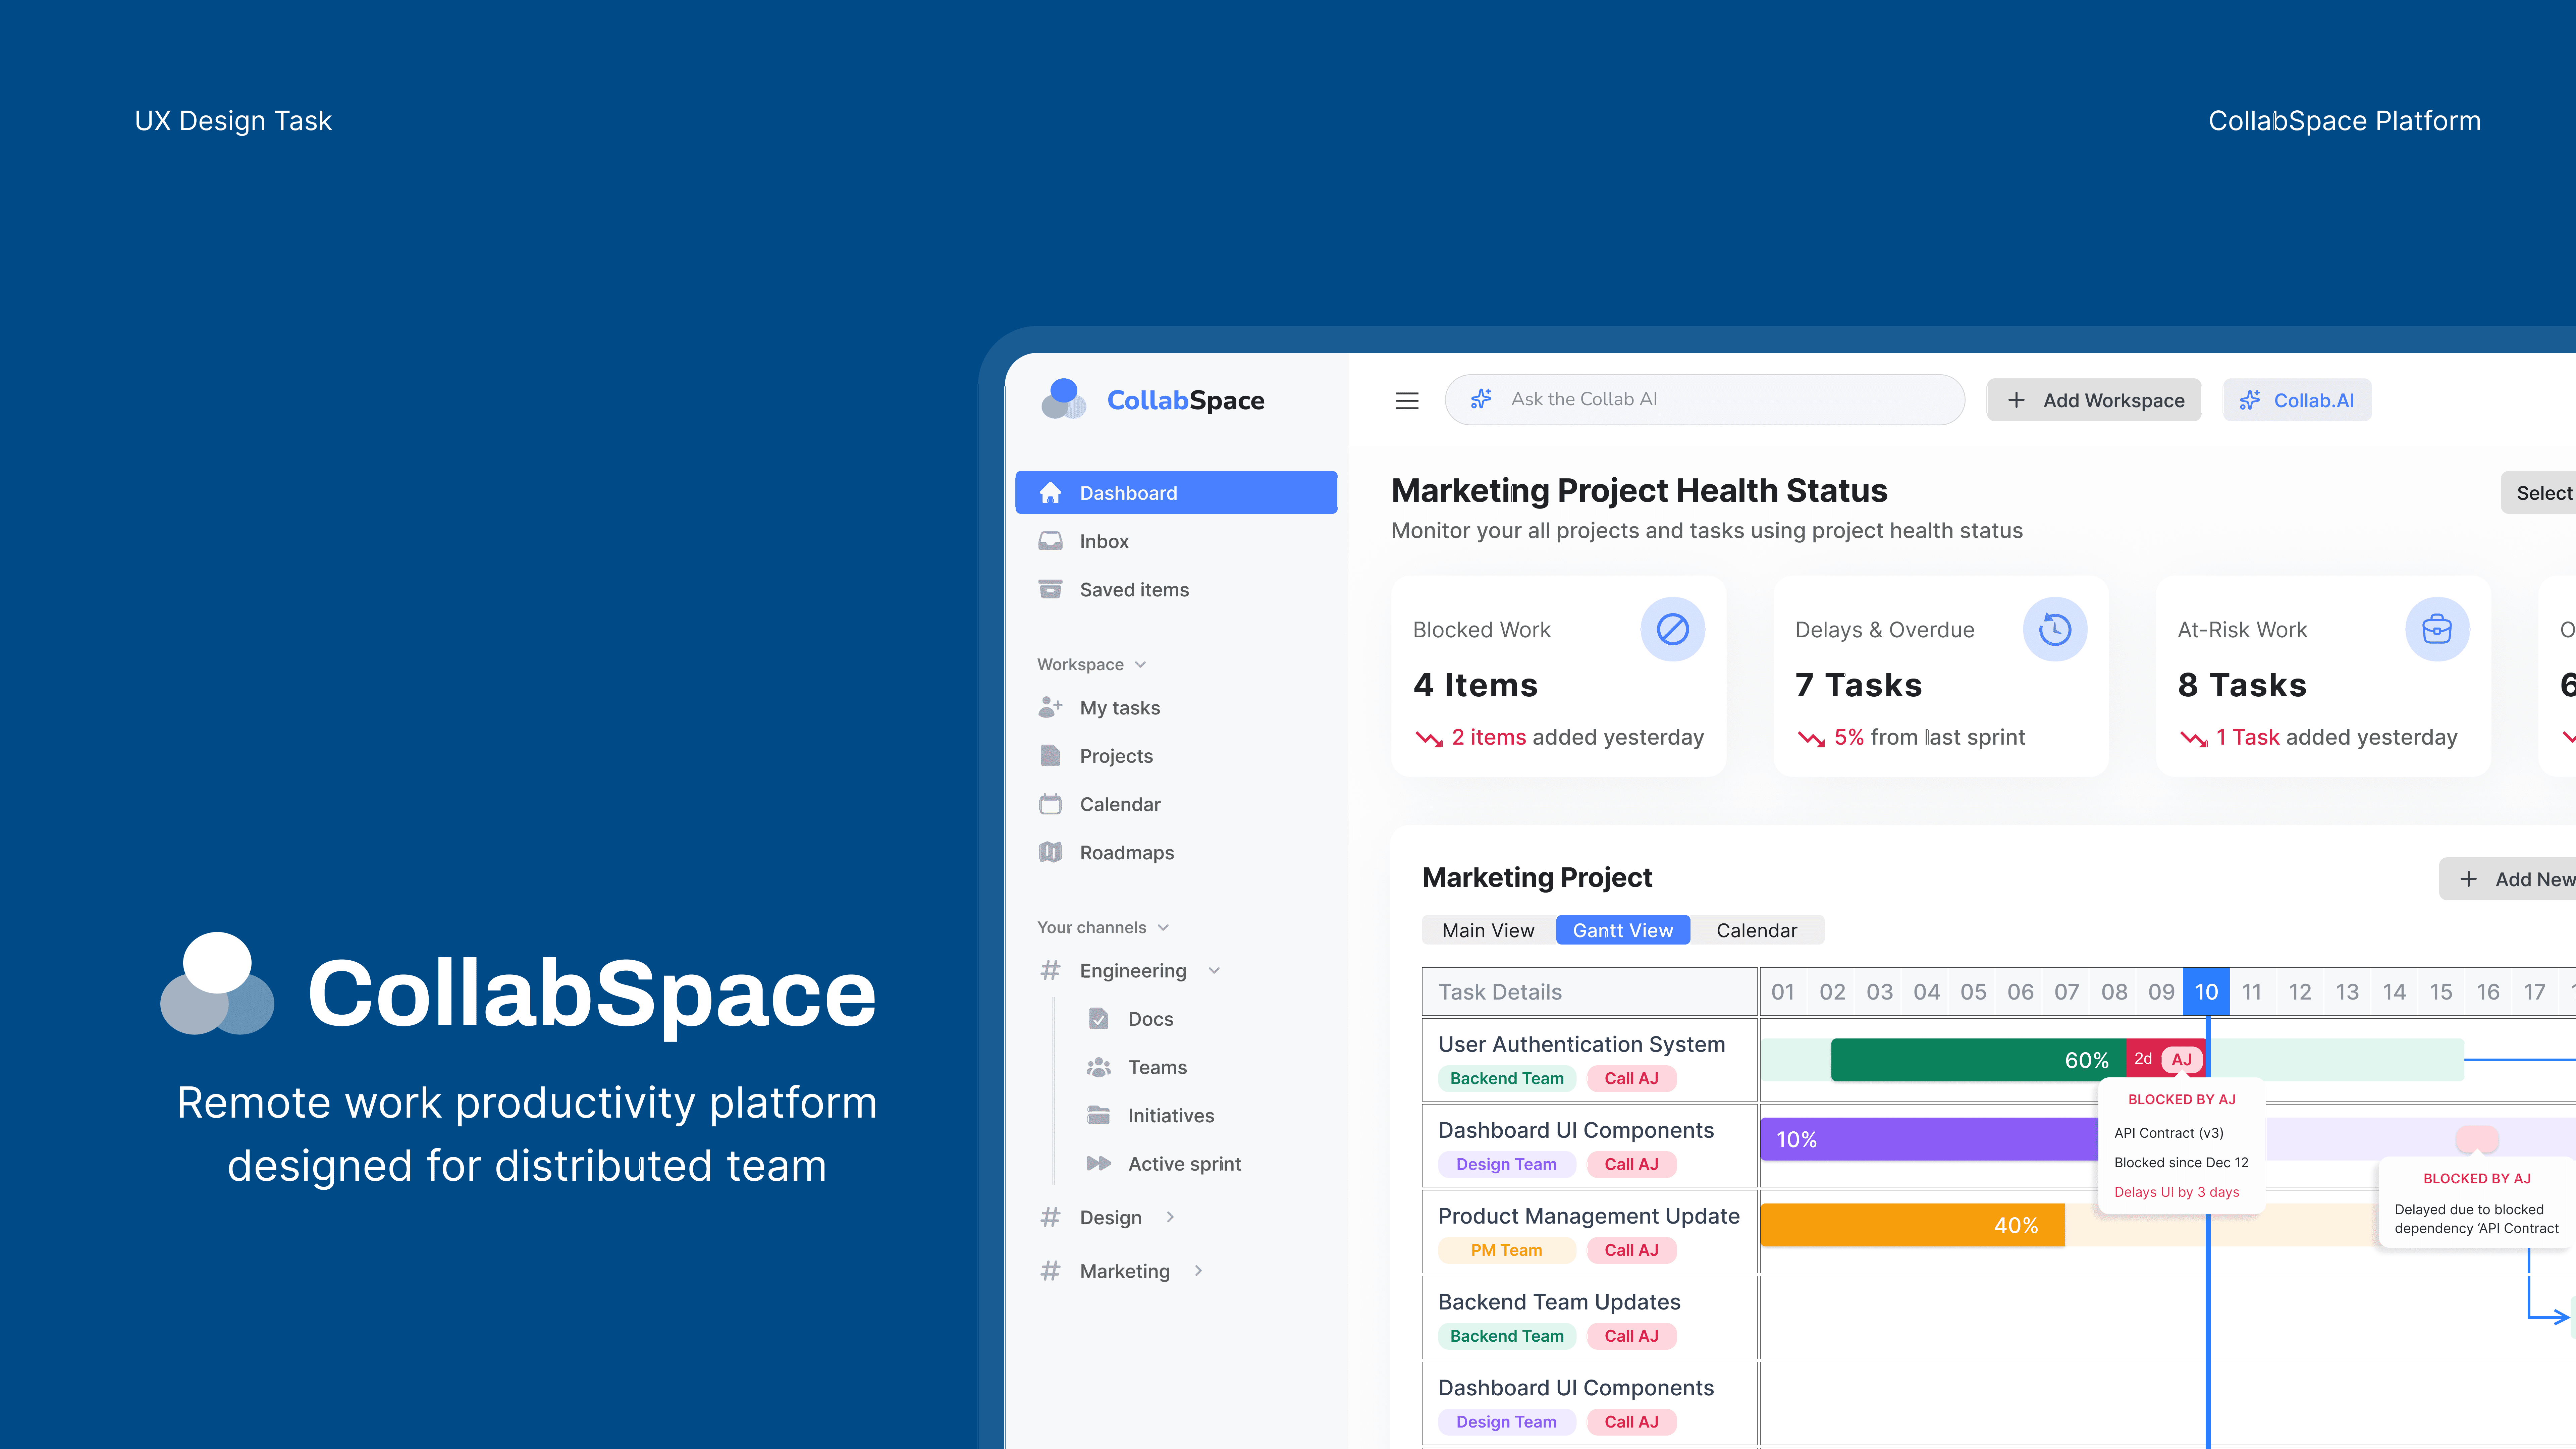Click the hamburger menu icon
This screenshot has width=2576, height=1449.
[x=1407, y=400]
